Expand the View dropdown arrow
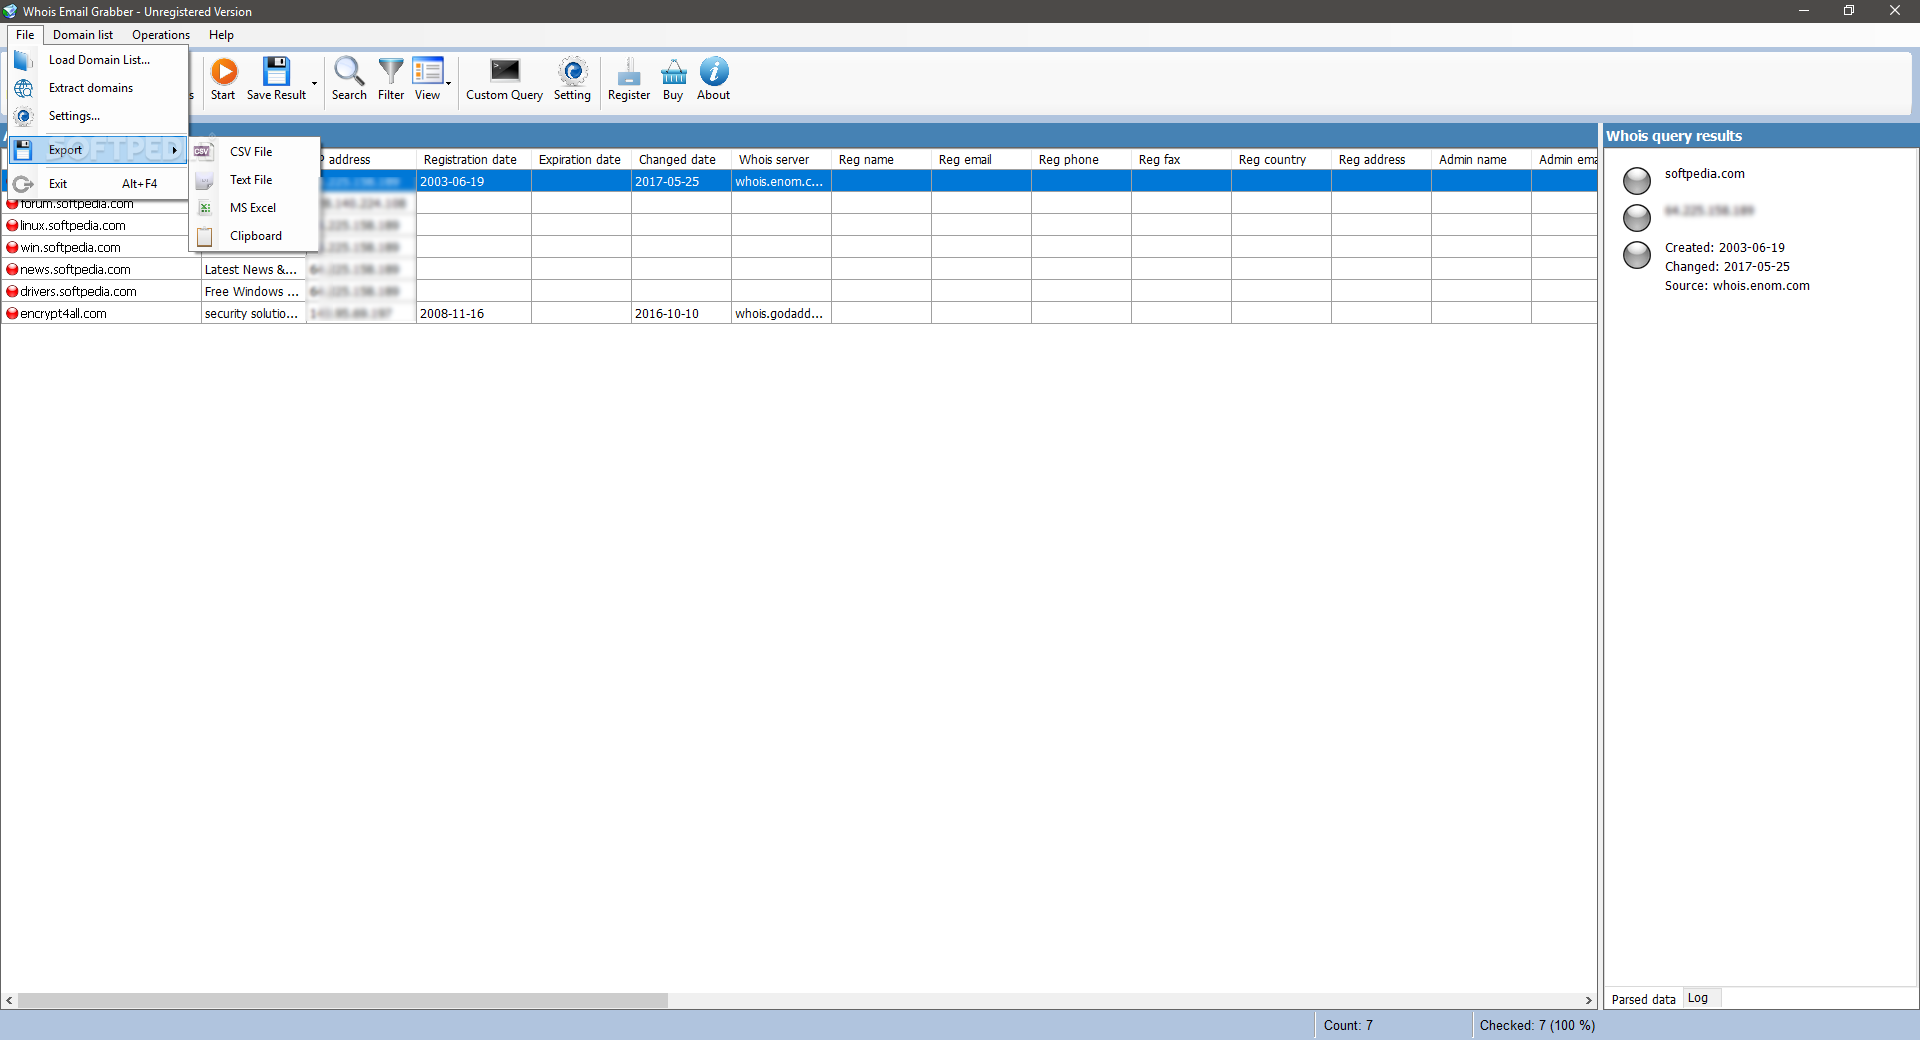Screen dimensions: 1920x1040 (x=448, y=83)
